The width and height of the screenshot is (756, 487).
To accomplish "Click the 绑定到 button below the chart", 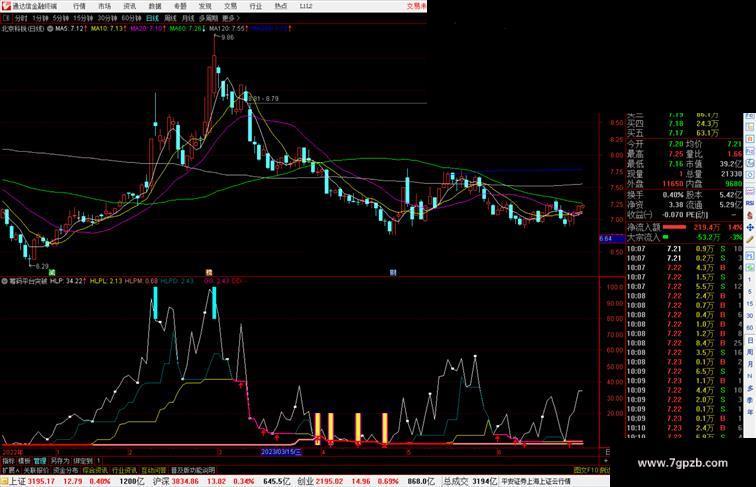I will (82, 461).
